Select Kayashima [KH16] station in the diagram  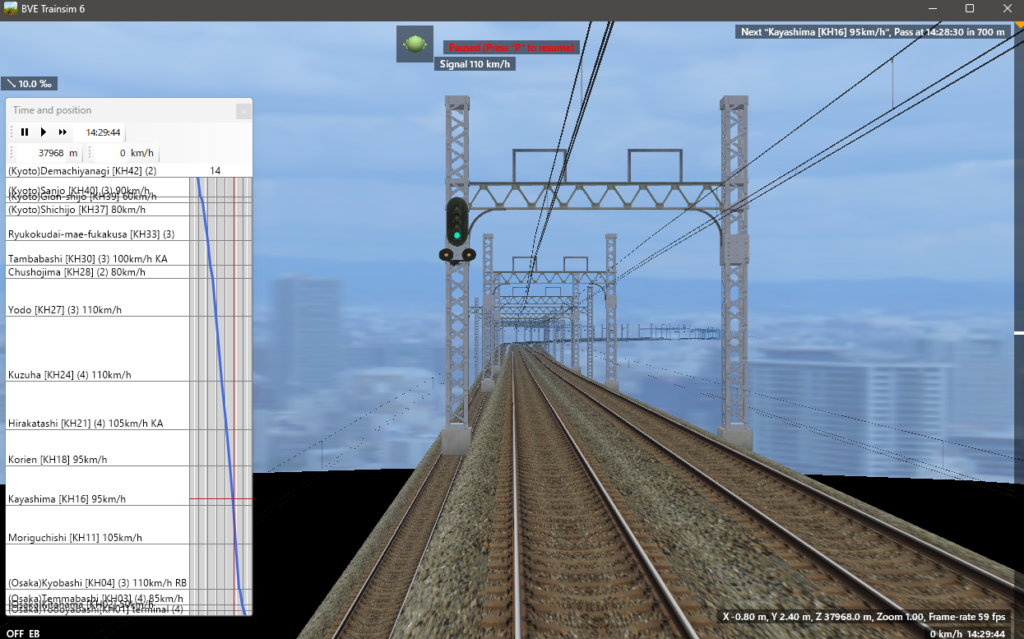67,498
